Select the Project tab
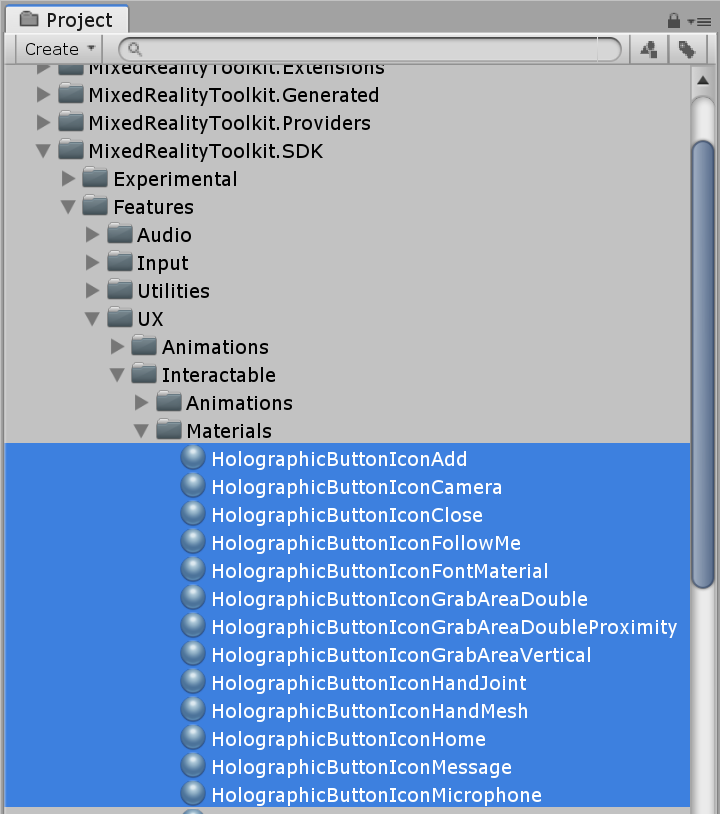 click(x=67, y=20)
